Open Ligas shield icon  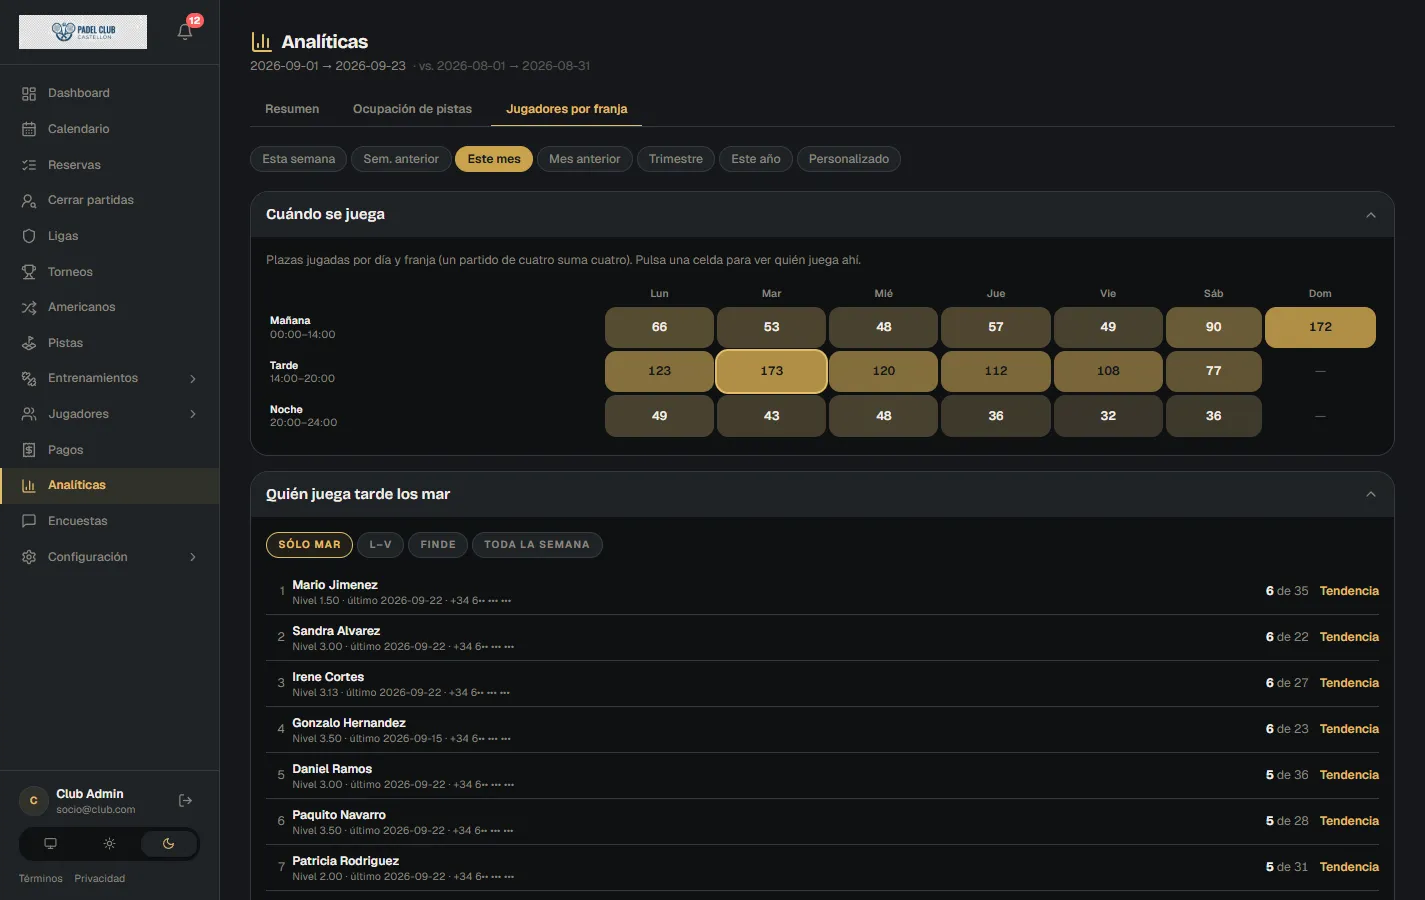29,236
